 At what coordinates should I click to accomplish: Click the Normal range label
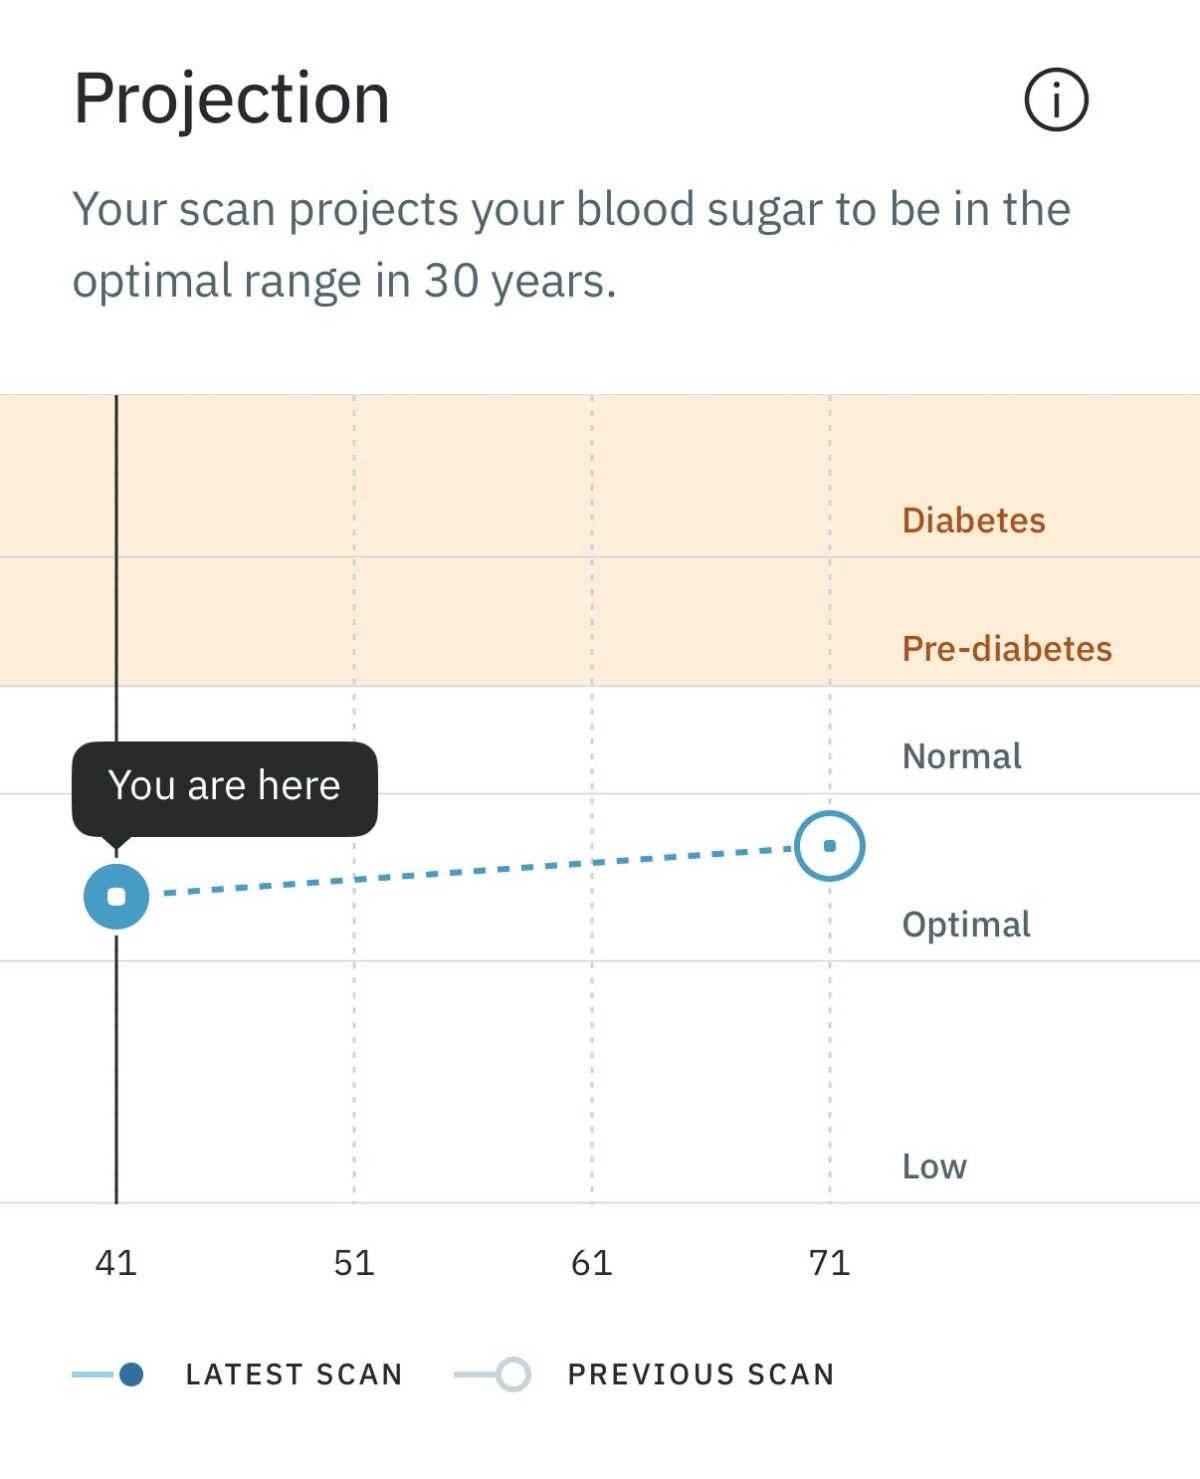click(x=962, y=756)
